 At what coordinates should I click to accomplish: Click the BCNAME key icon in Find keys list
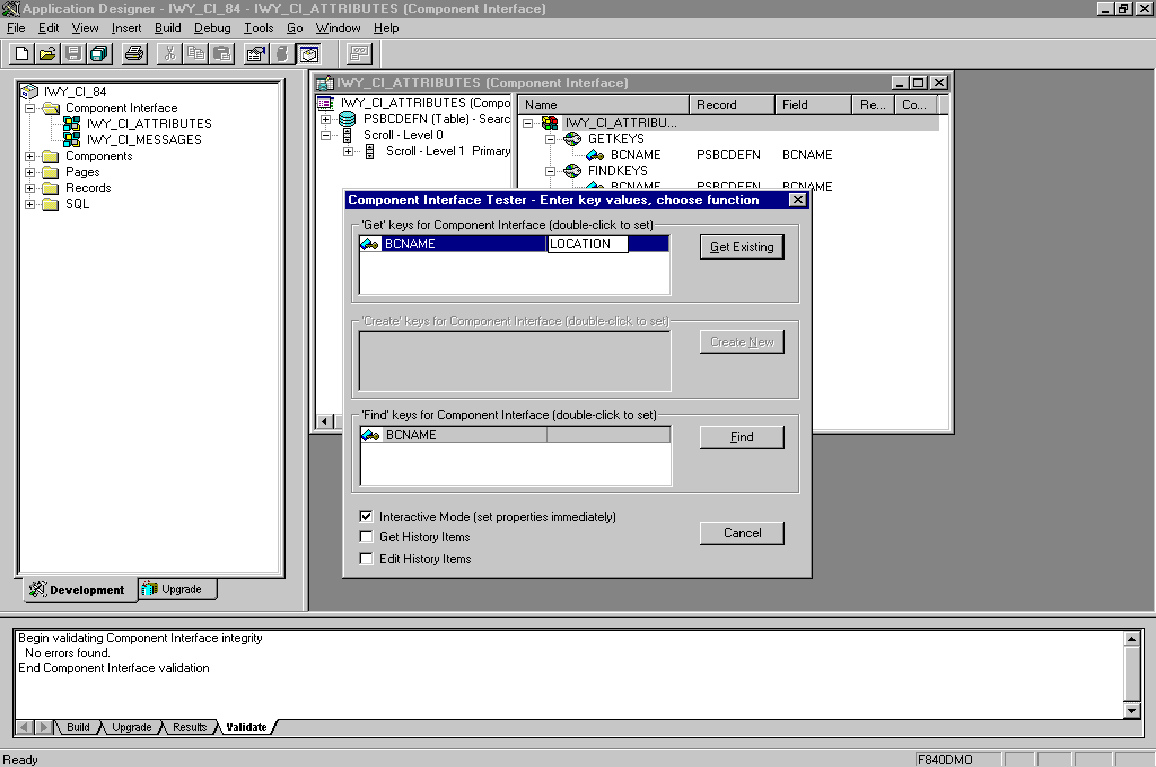[x=370, y=435]
